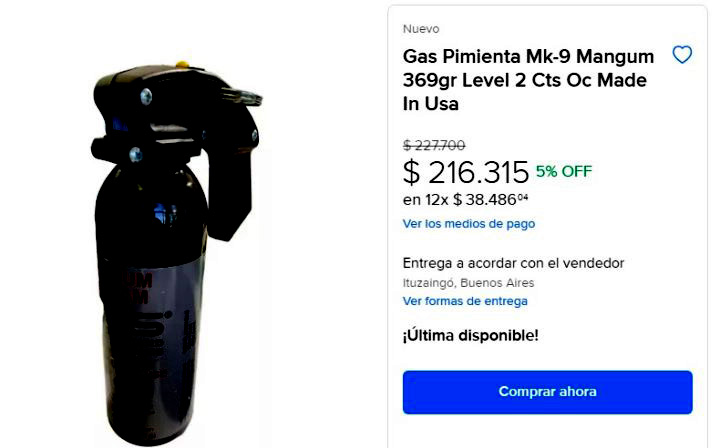The height and width of the screenshot is (448, 720).
Task: Click the current price $ 216.315
Action: [x=466, y=173]
